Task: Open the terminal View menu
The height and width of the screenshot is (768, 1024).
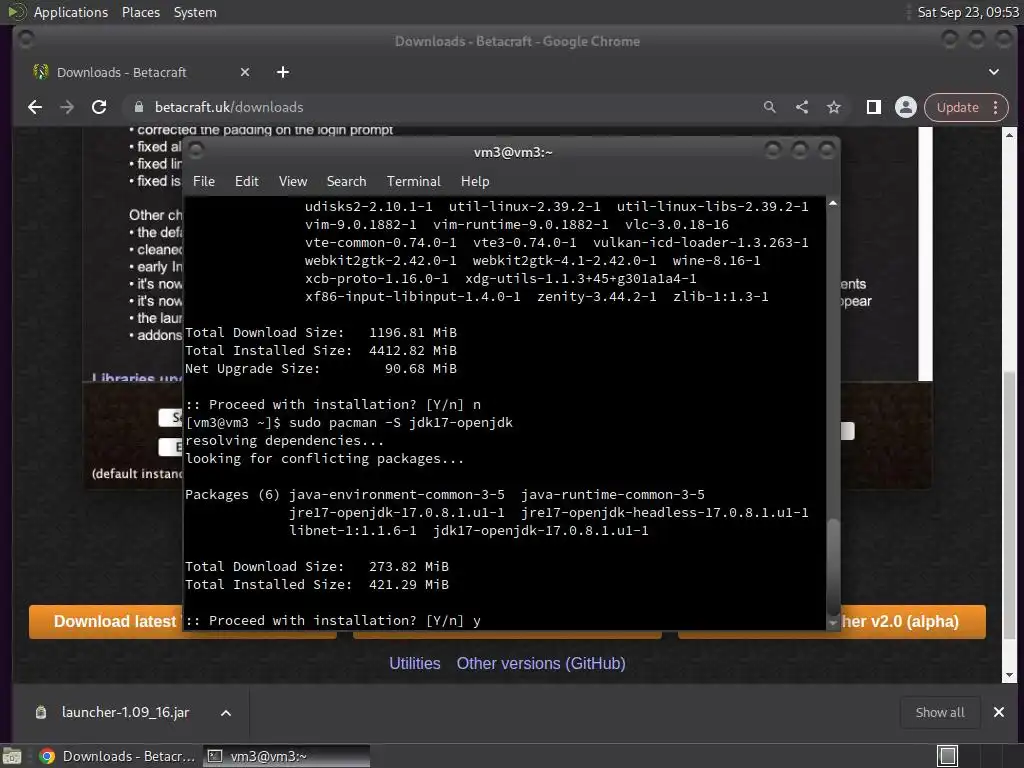Action: (x=293, y=182)
